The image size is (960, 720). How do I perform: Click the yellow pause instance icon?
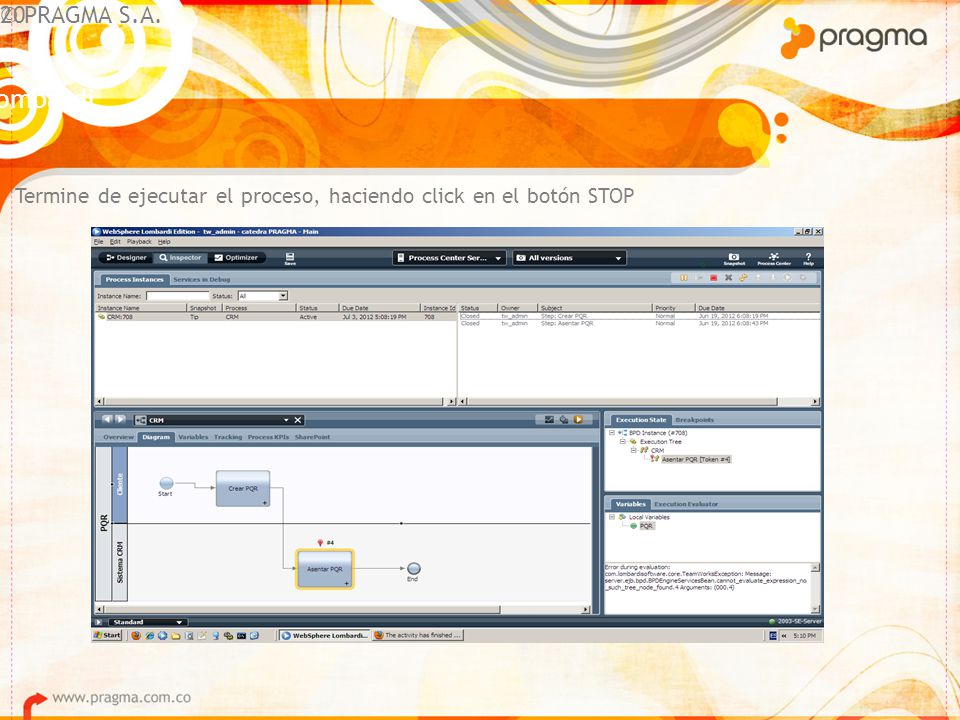point(684,278)
